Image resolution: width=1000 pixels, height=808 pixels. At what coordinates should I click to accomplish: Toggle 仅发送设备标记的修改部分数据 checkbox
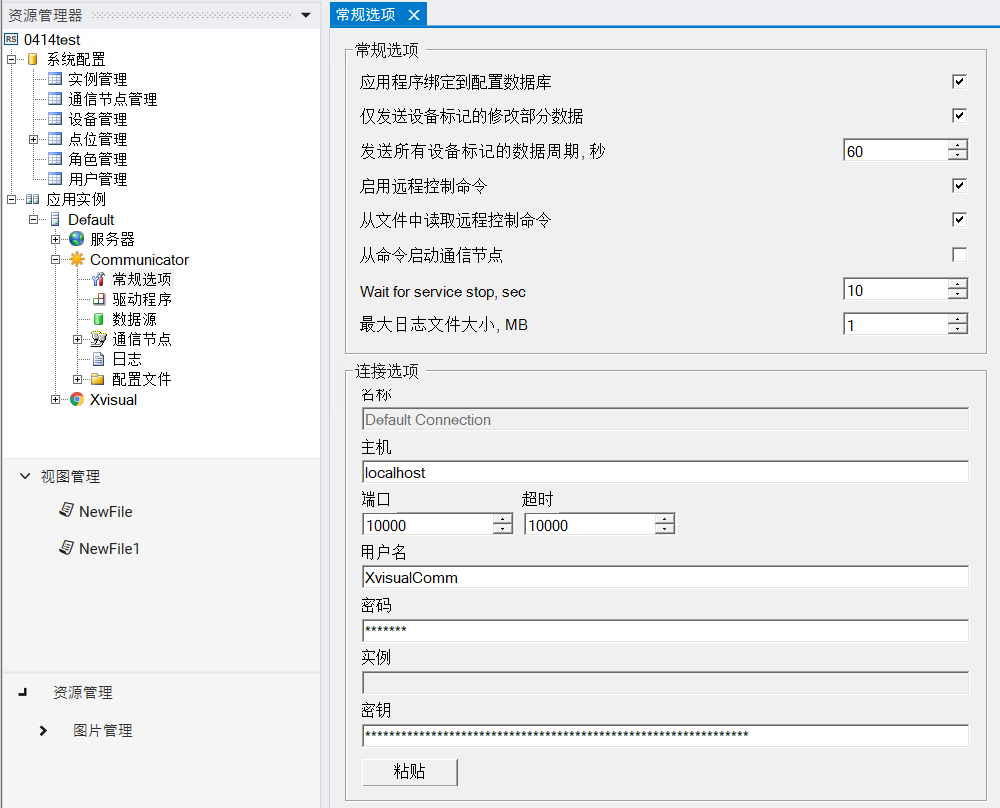pyautogui.click(x=959, y=115)
